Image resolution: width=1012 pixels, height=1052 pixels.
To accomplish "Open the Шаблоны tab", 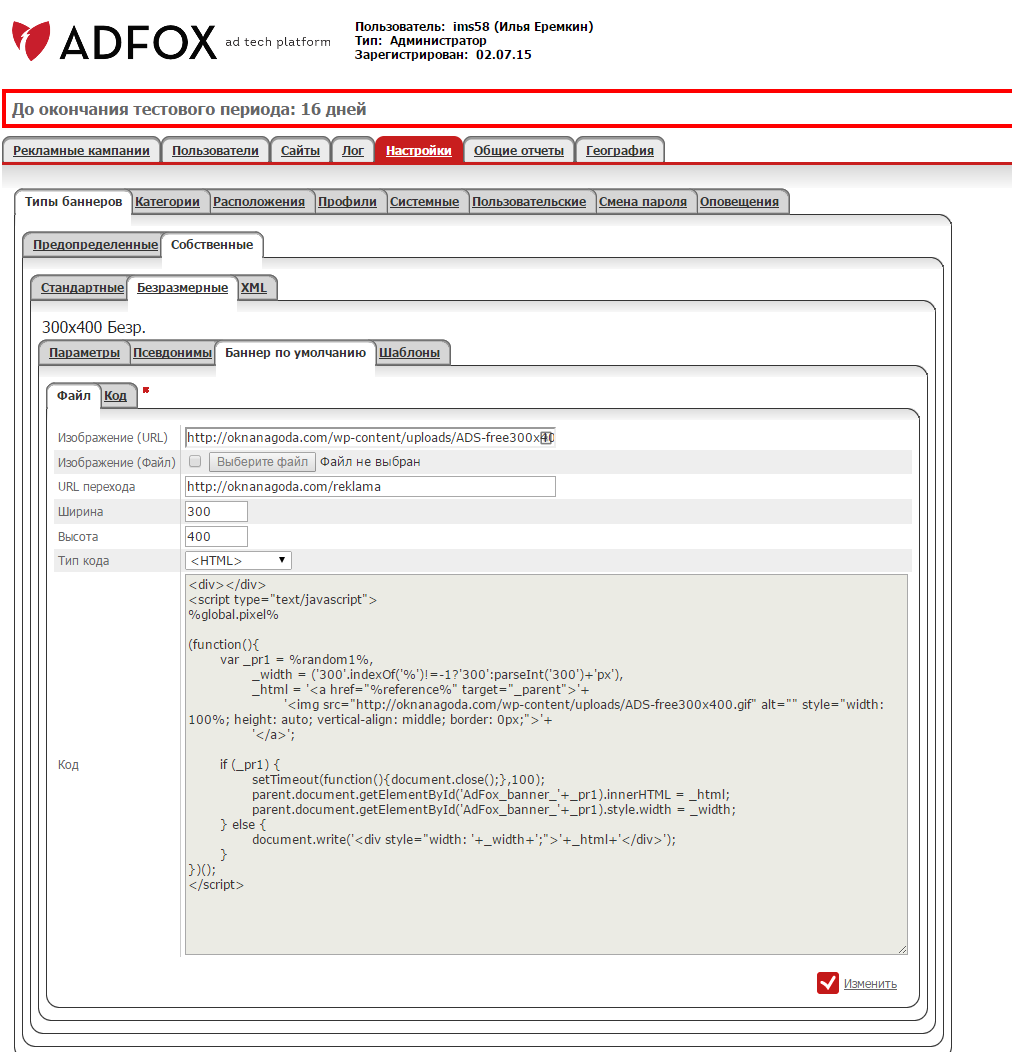I will (410, 353).
